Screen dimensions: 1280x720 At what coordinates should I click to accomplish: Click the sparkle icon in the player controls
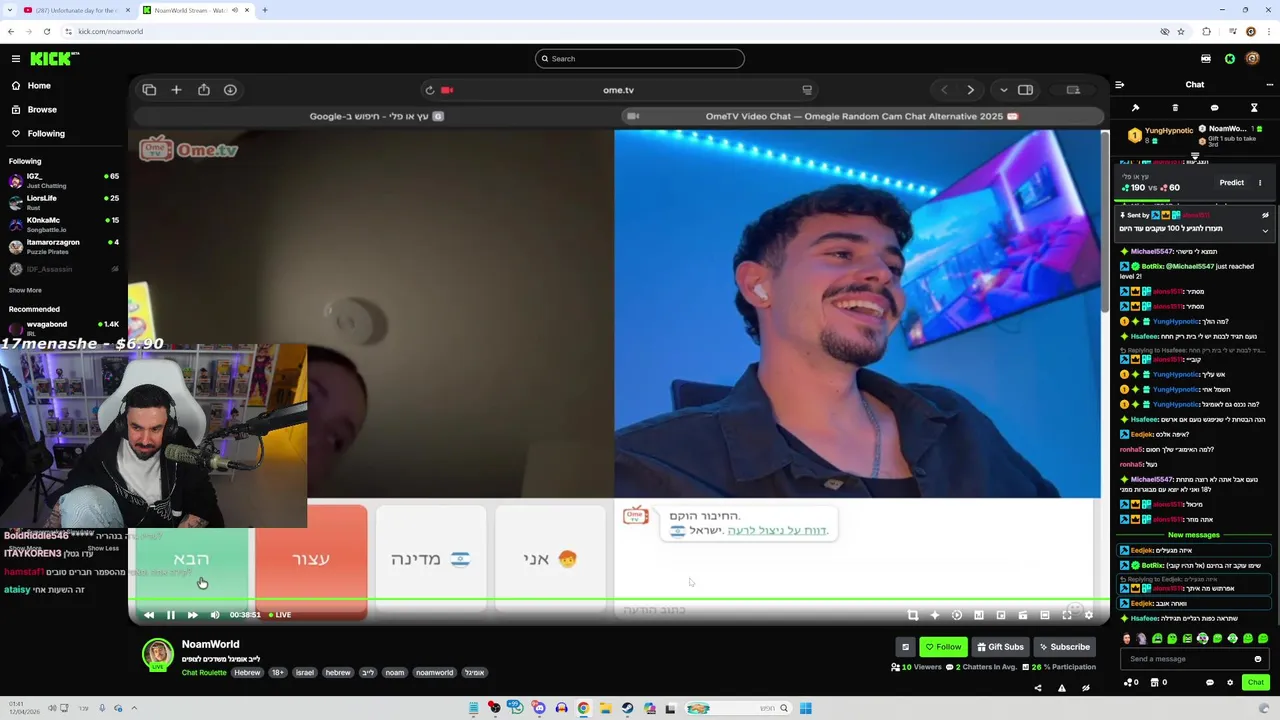[x=935, y=615]
